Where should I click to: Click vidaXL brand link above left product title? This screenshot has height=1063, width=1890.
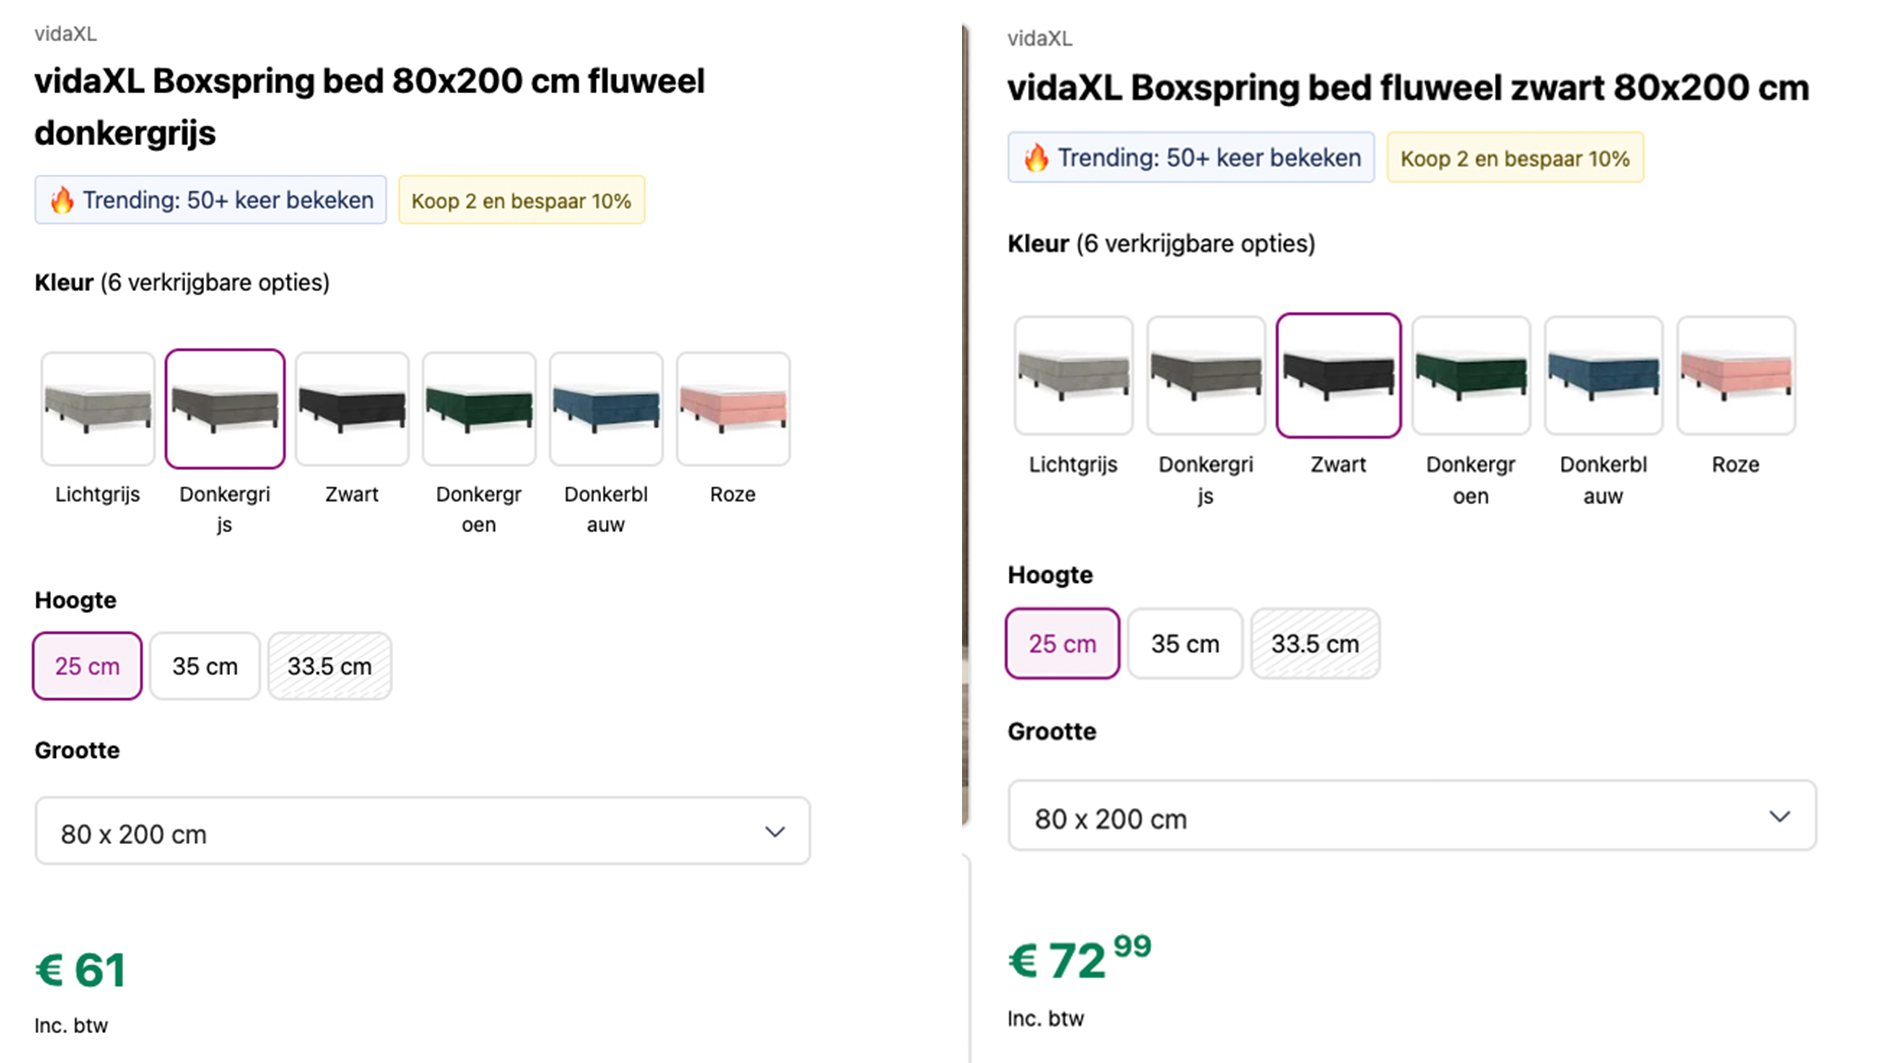point(65,34)
